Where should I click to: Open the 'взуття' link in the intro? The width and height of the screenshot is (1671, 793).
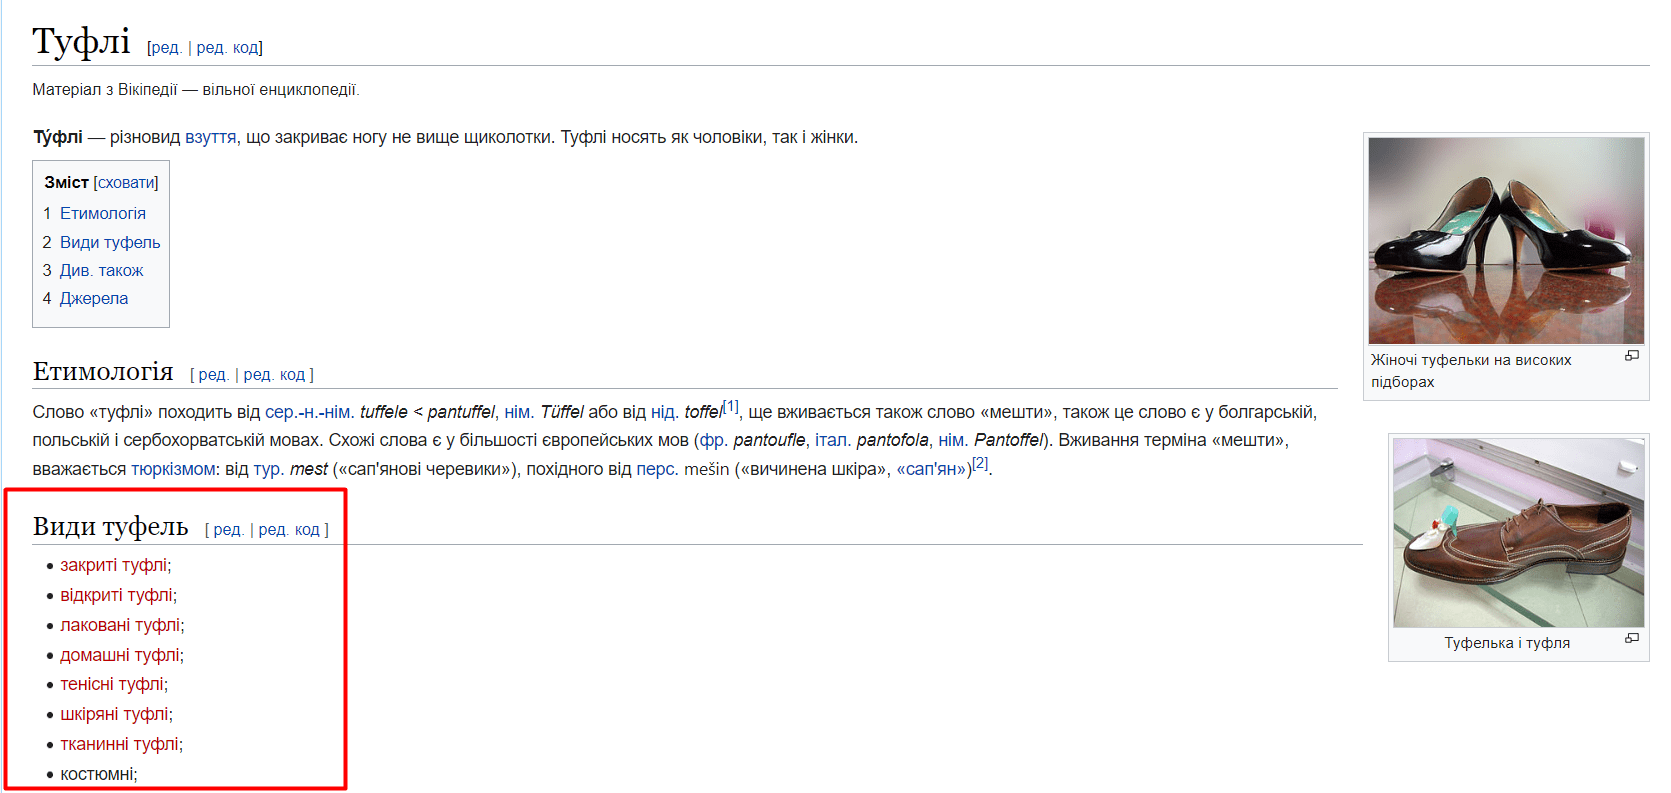(x=210, y=137)
